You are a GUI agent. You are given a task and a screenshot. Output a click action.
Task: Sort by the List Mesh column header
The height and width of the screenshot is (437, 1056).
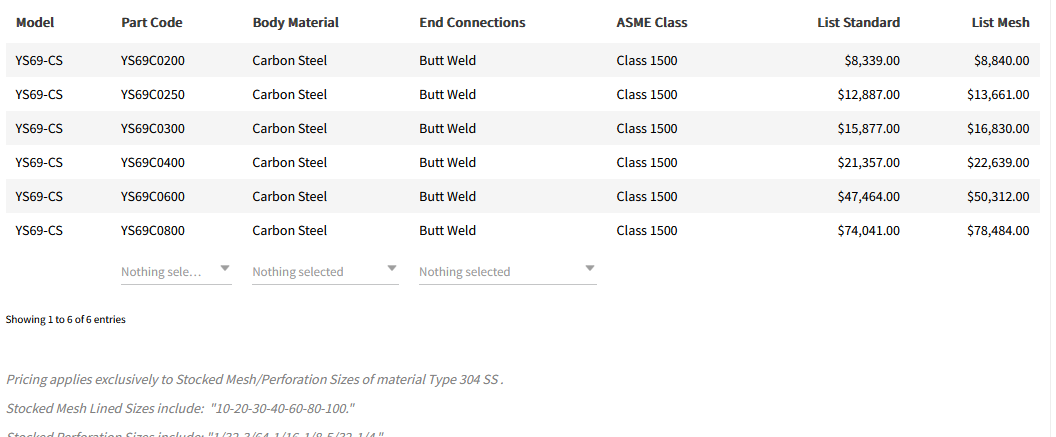pos(1000,22)
